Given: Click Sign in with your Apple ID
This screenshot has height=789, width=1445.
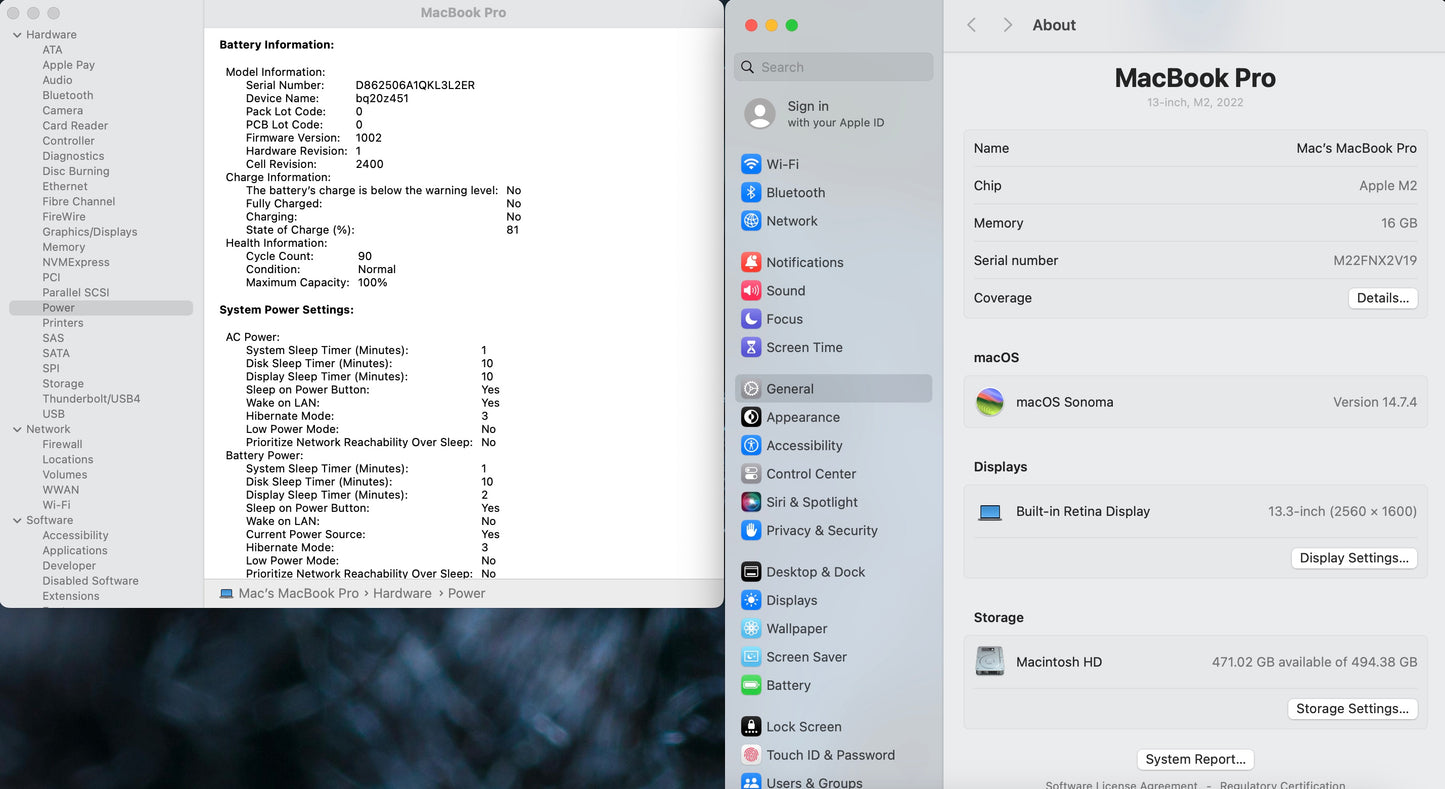Looking at the screenshot, I should (x=835, y=114).
